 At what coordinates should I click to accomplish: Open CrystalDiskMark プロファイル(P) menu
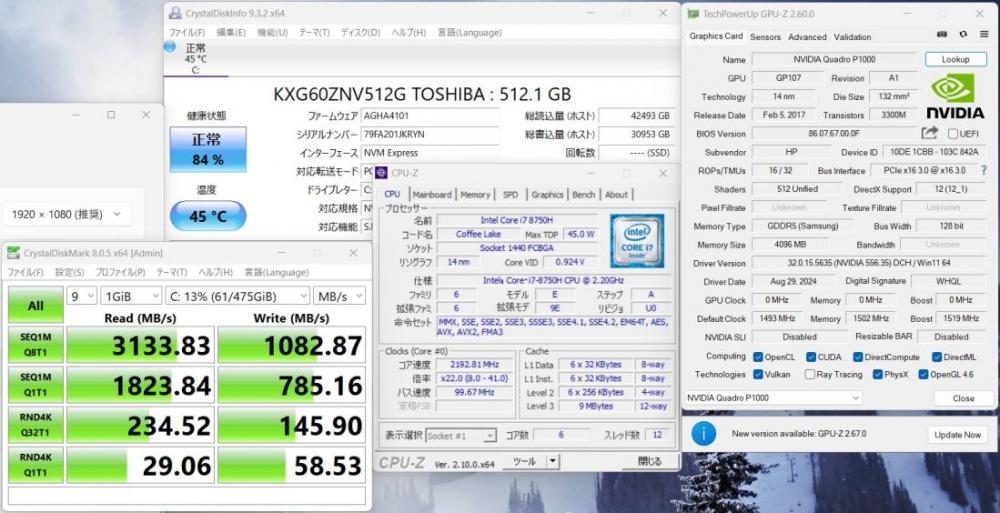[x=121, y=272]
